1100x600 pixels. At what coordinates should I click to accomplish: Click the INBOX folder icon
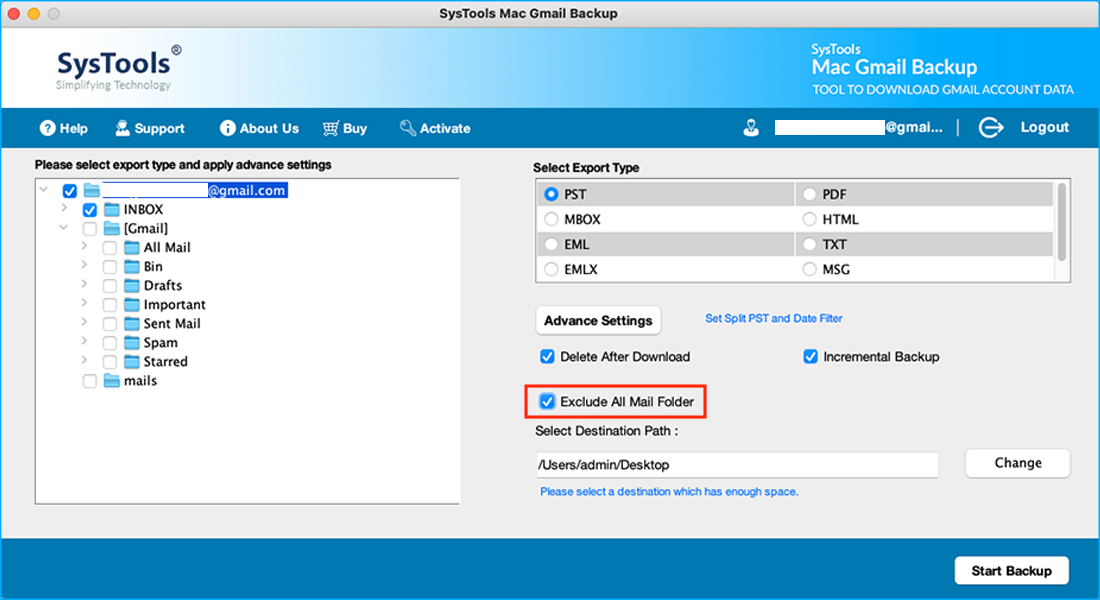click(x=112, y=209)
